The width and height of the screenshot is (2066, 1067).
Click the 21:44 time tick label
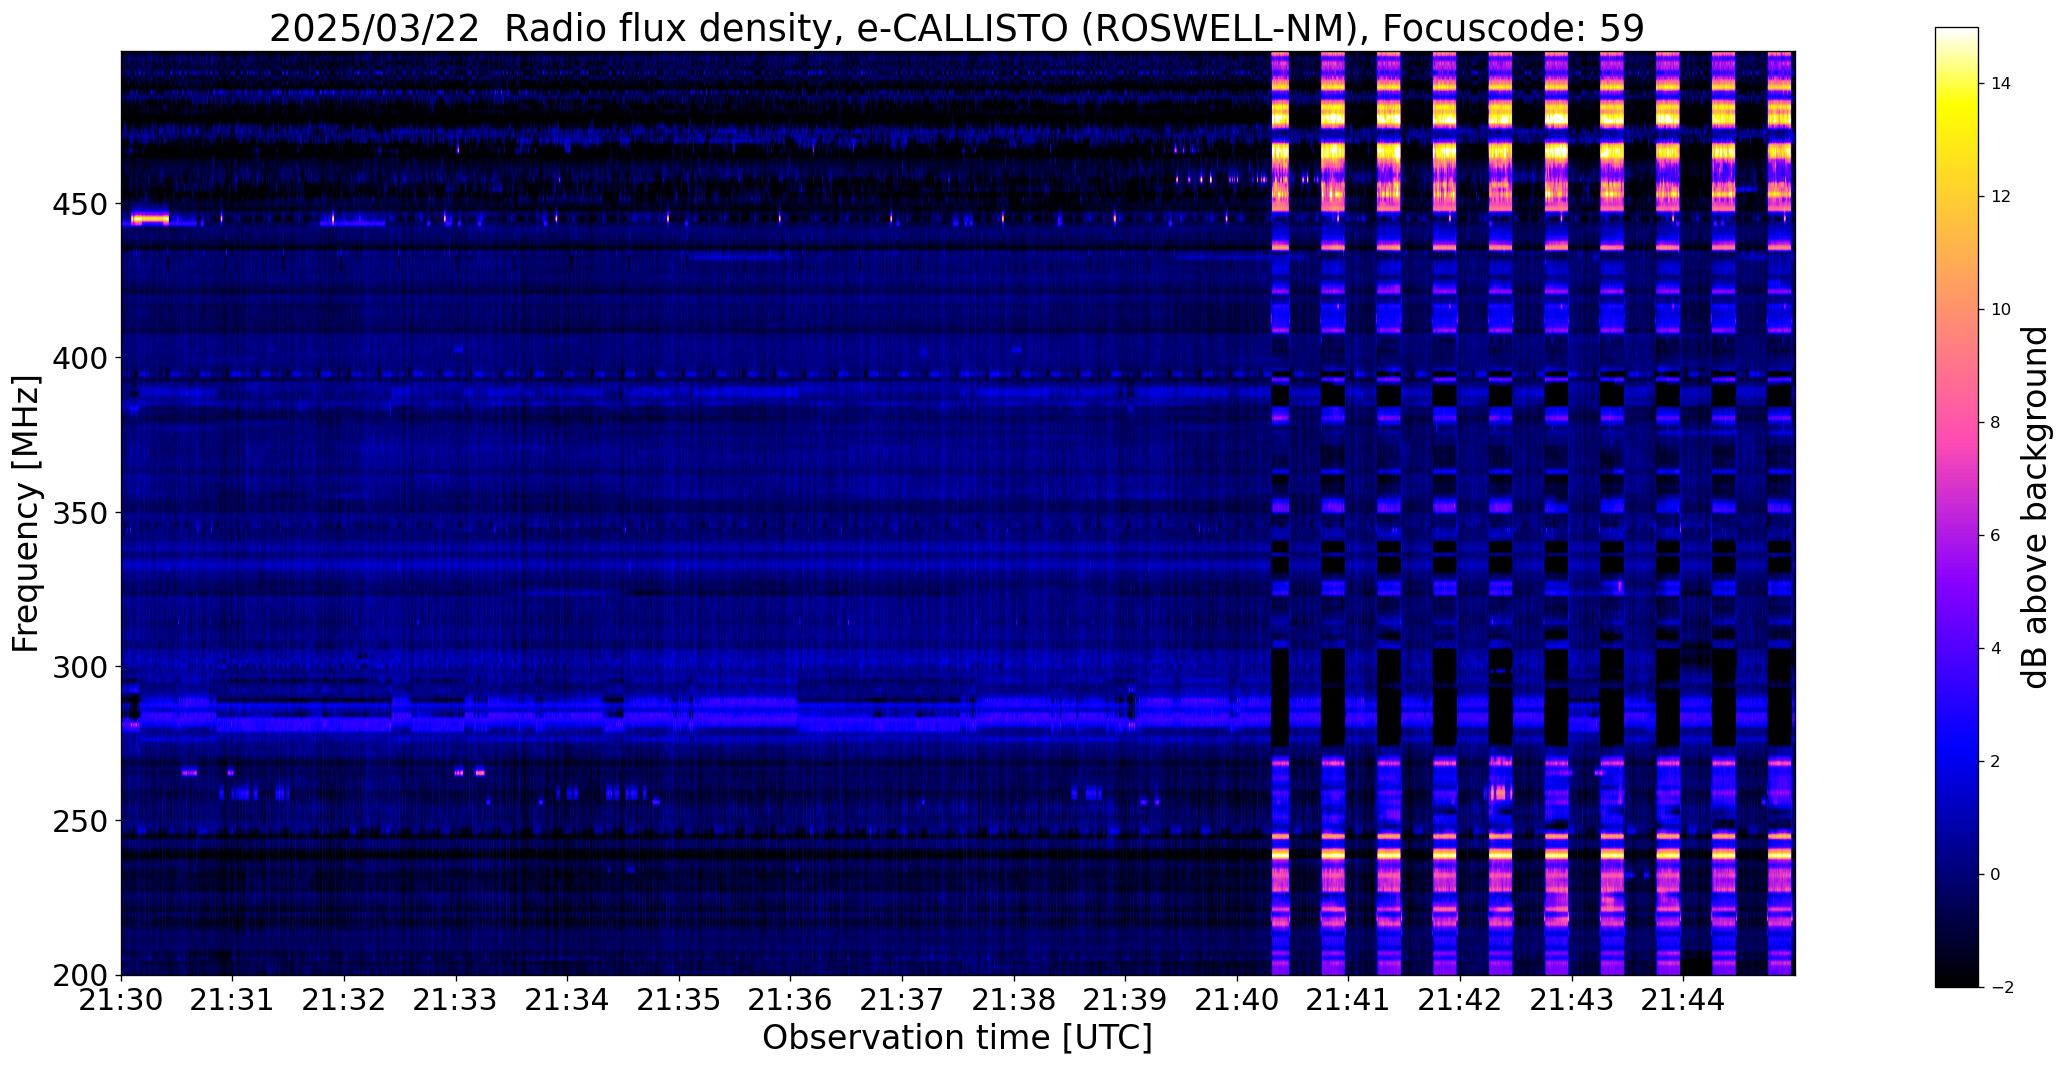[1684, 1000]
